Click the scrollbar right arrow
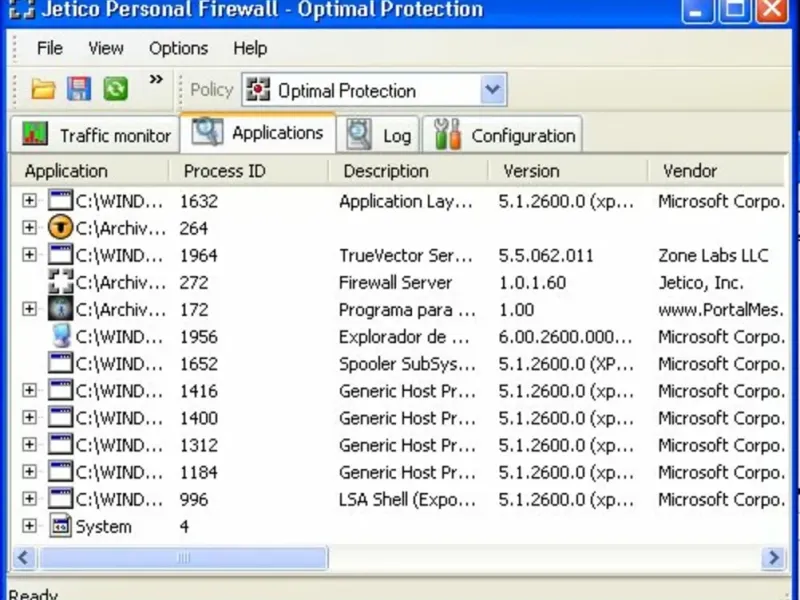The image size is (800, 600). click(773, 557)
